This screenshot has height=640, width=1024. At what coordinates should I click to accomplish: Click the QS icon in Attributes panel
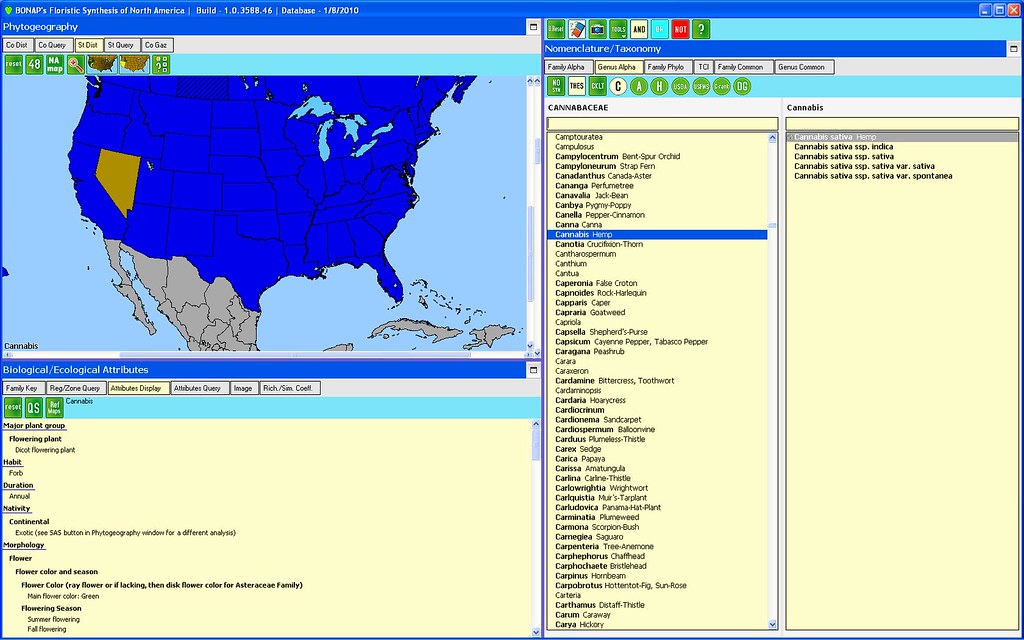34,407
